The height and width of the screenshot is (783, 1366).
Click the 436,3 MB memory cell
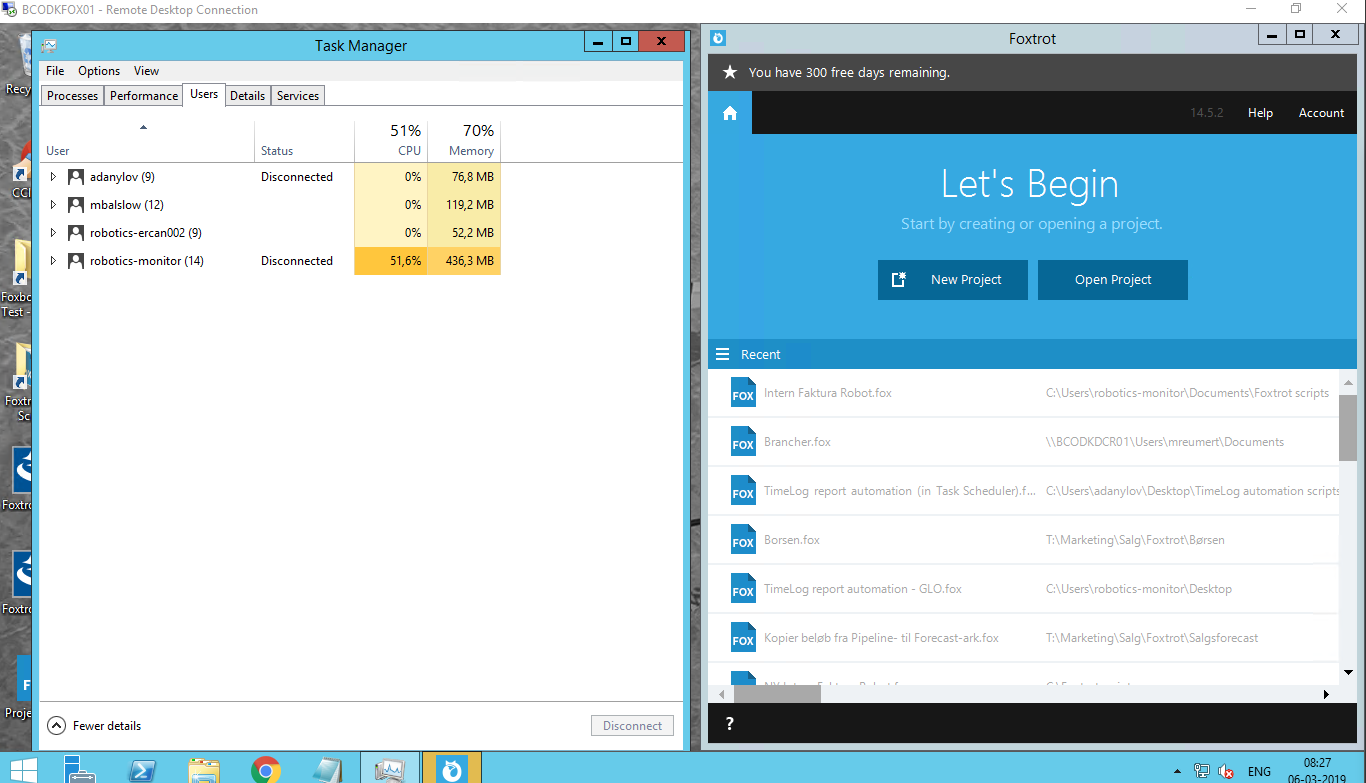tap(464, 261)
